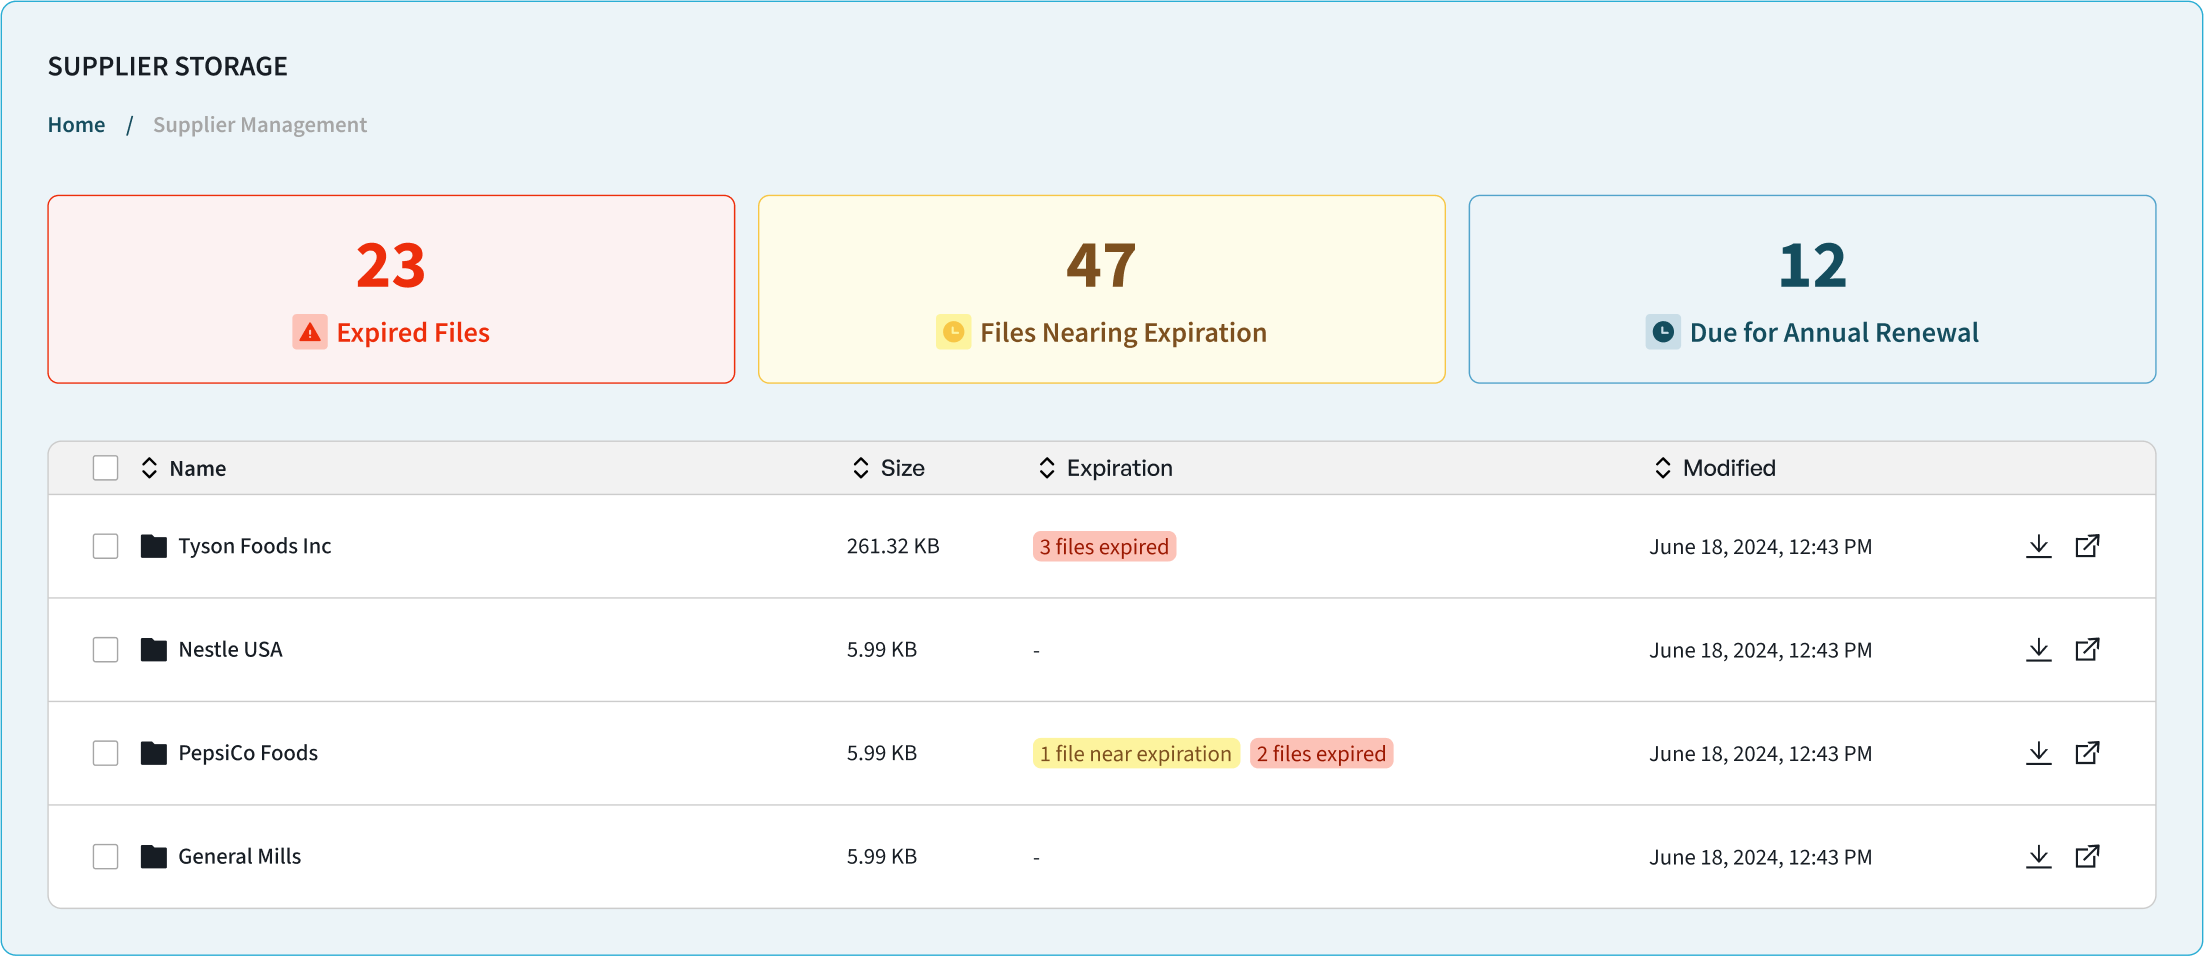This screenshot has width=2204, height=956.
Task: Click the '1 file near expiration' badge
Action: click(x=1136, y=754)
